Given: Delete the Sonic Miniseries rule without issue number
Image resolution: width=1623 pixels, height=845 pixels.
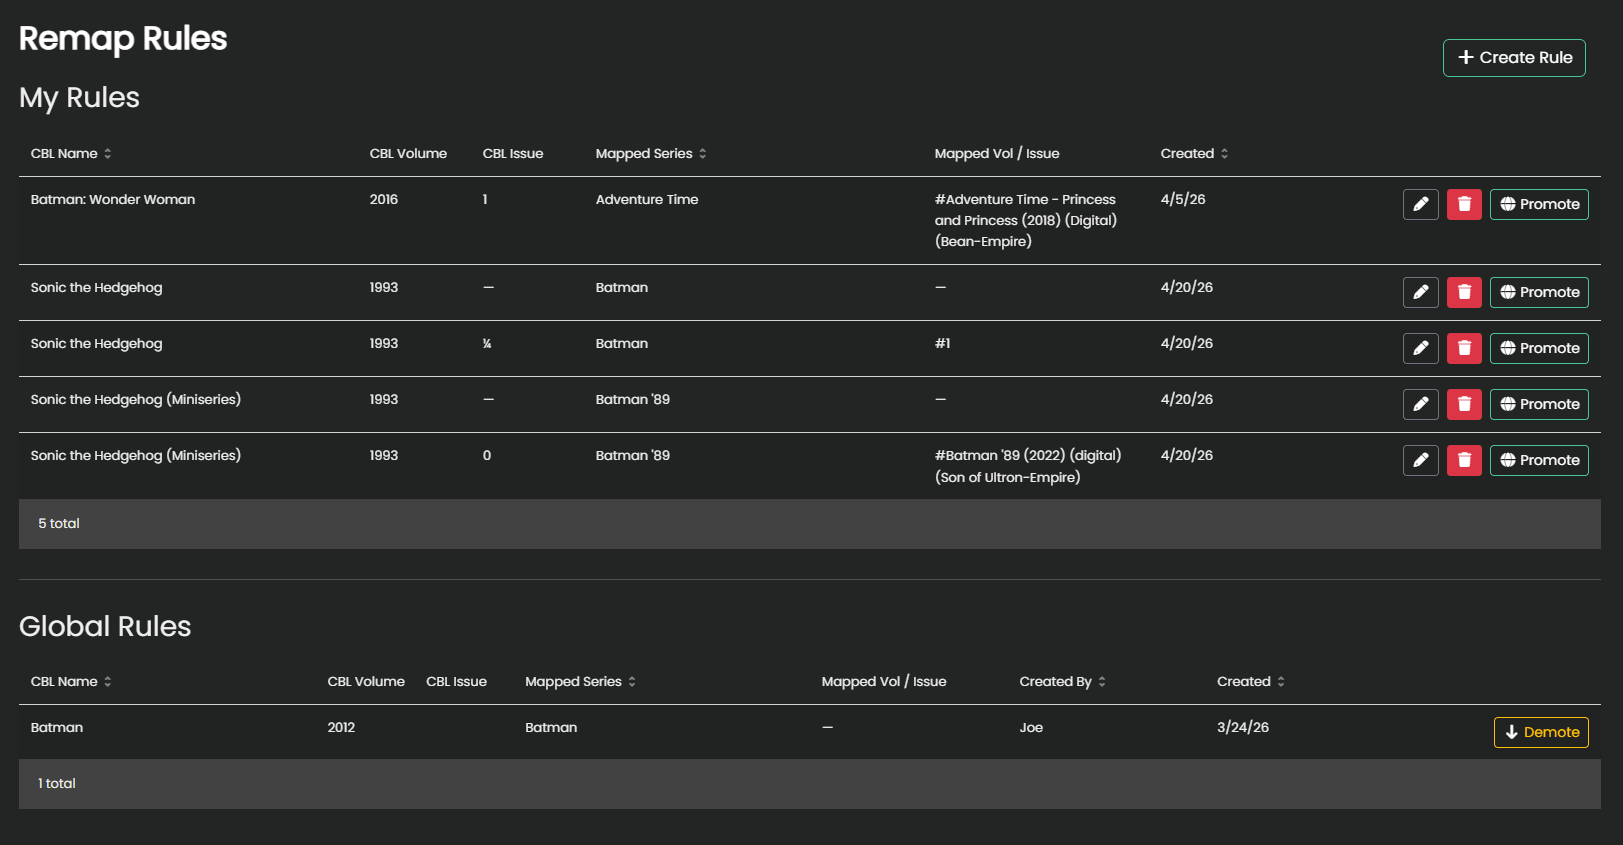Looking at the screenshot, I should pyautogui.click(x=1464, y=404).
